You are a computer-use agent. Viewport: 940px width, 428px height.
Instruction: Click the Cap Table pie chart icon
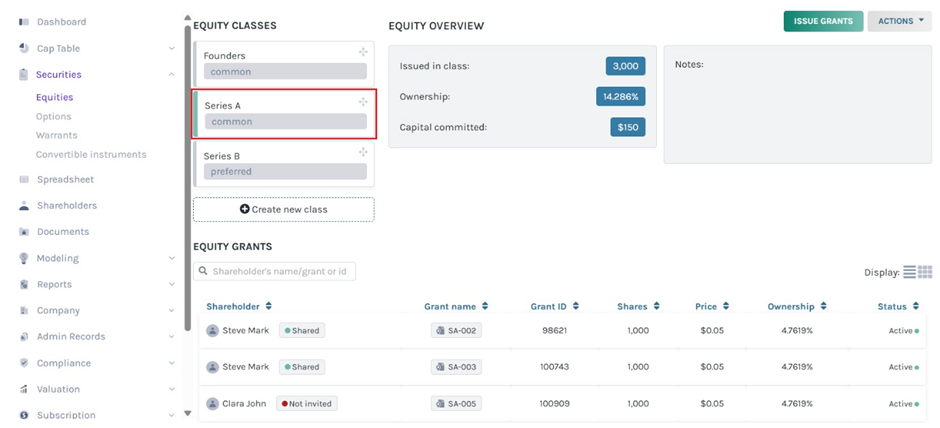click(24, 48)
